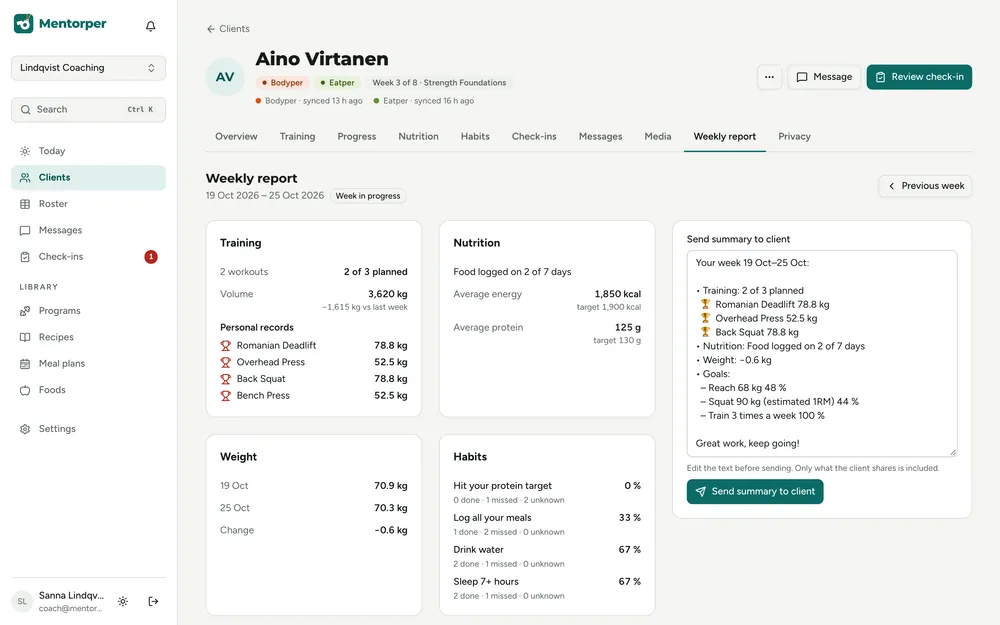Click the Week in progress badge
This screenshot has height=625, width=1000.
[x=368, y=196]
